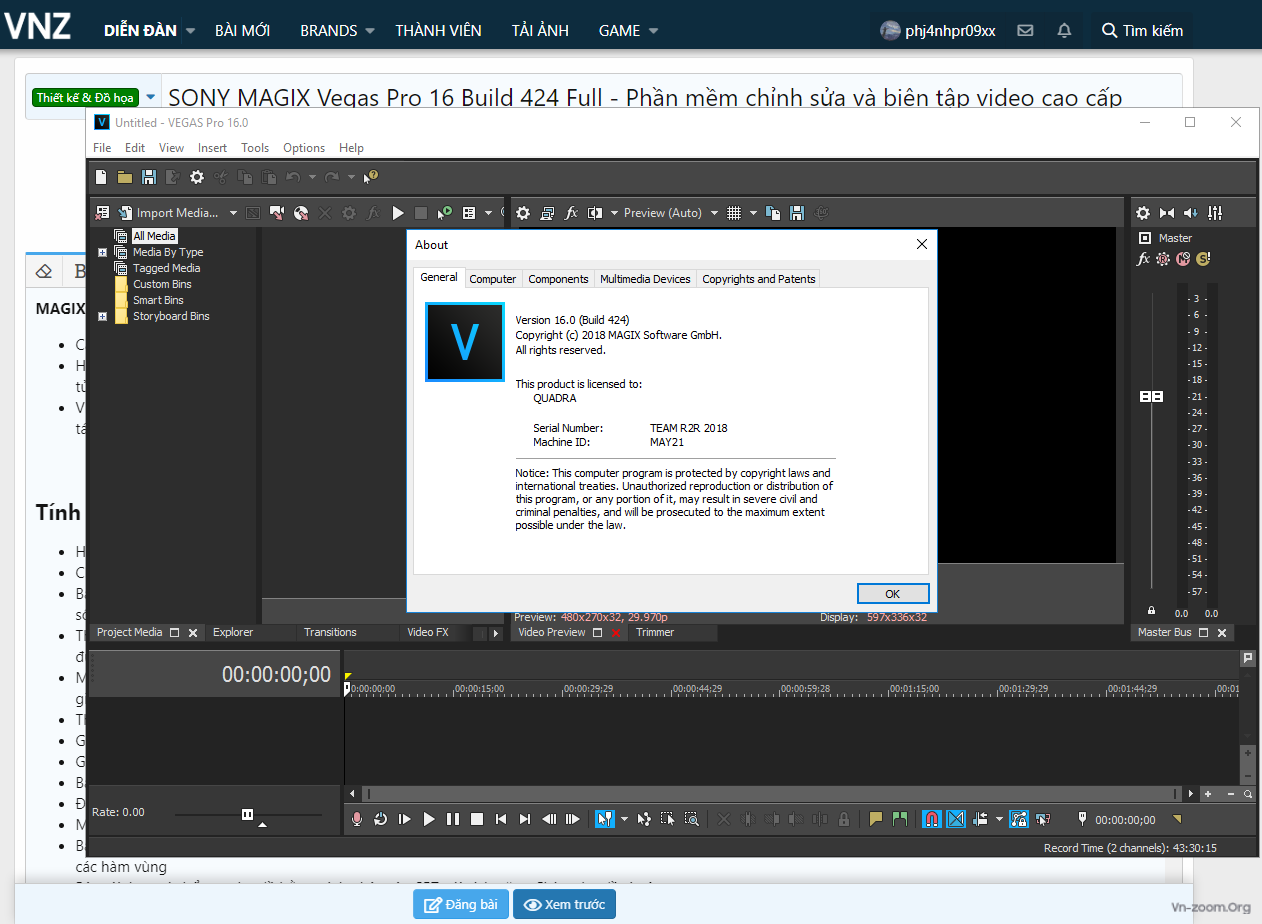The height and width of the screenshot is (924, 1262).
Task: Click the Overlays grid icon in preview toolbar
Action: (734, 213)
